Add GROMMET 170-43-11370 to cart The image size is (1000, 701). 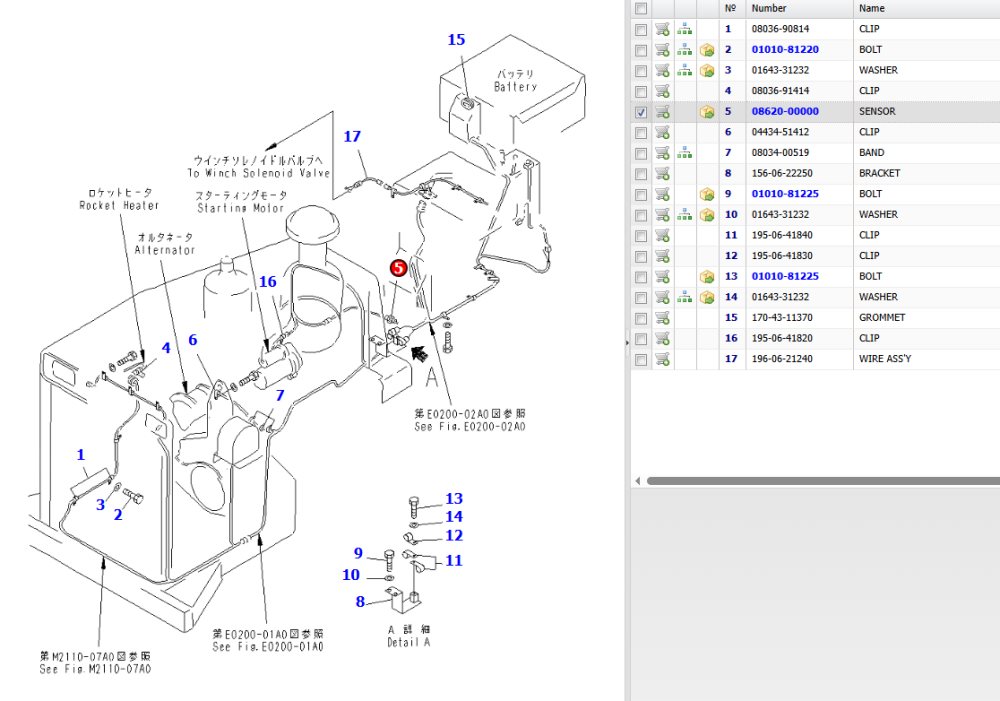click(x=663, y=318)
